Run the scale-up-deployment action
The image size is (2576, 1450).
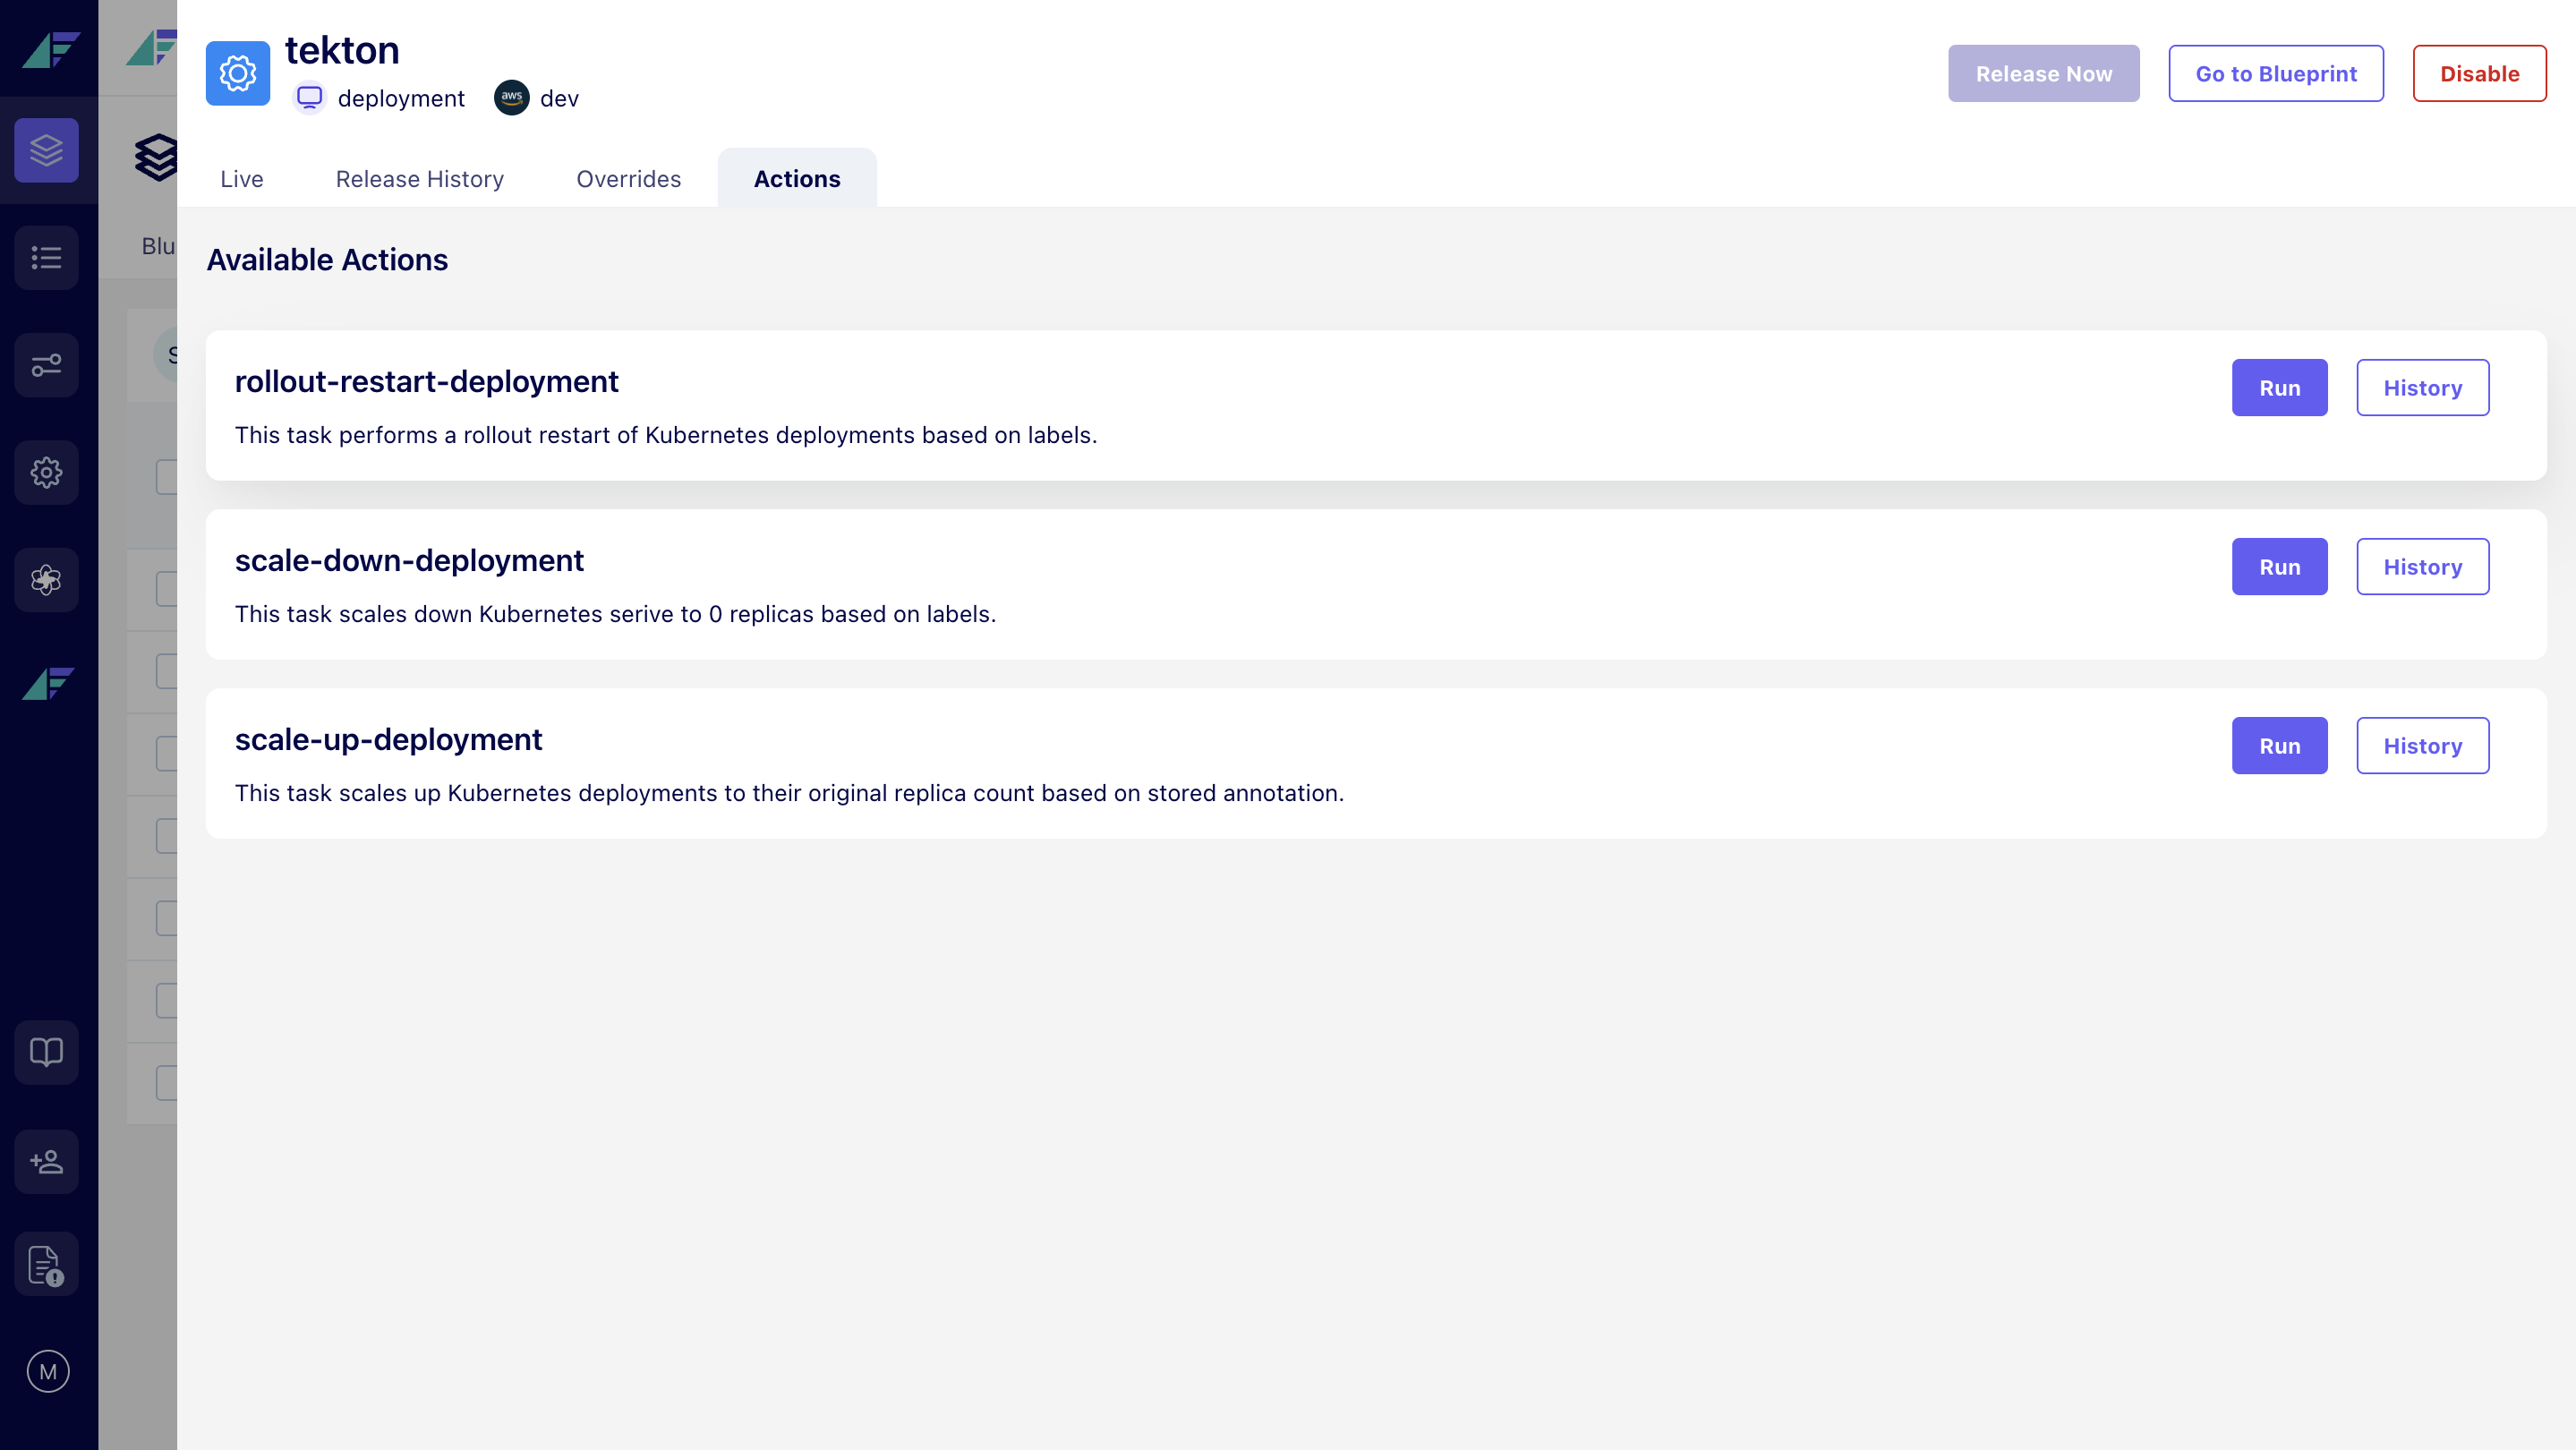click(2279, 746)
